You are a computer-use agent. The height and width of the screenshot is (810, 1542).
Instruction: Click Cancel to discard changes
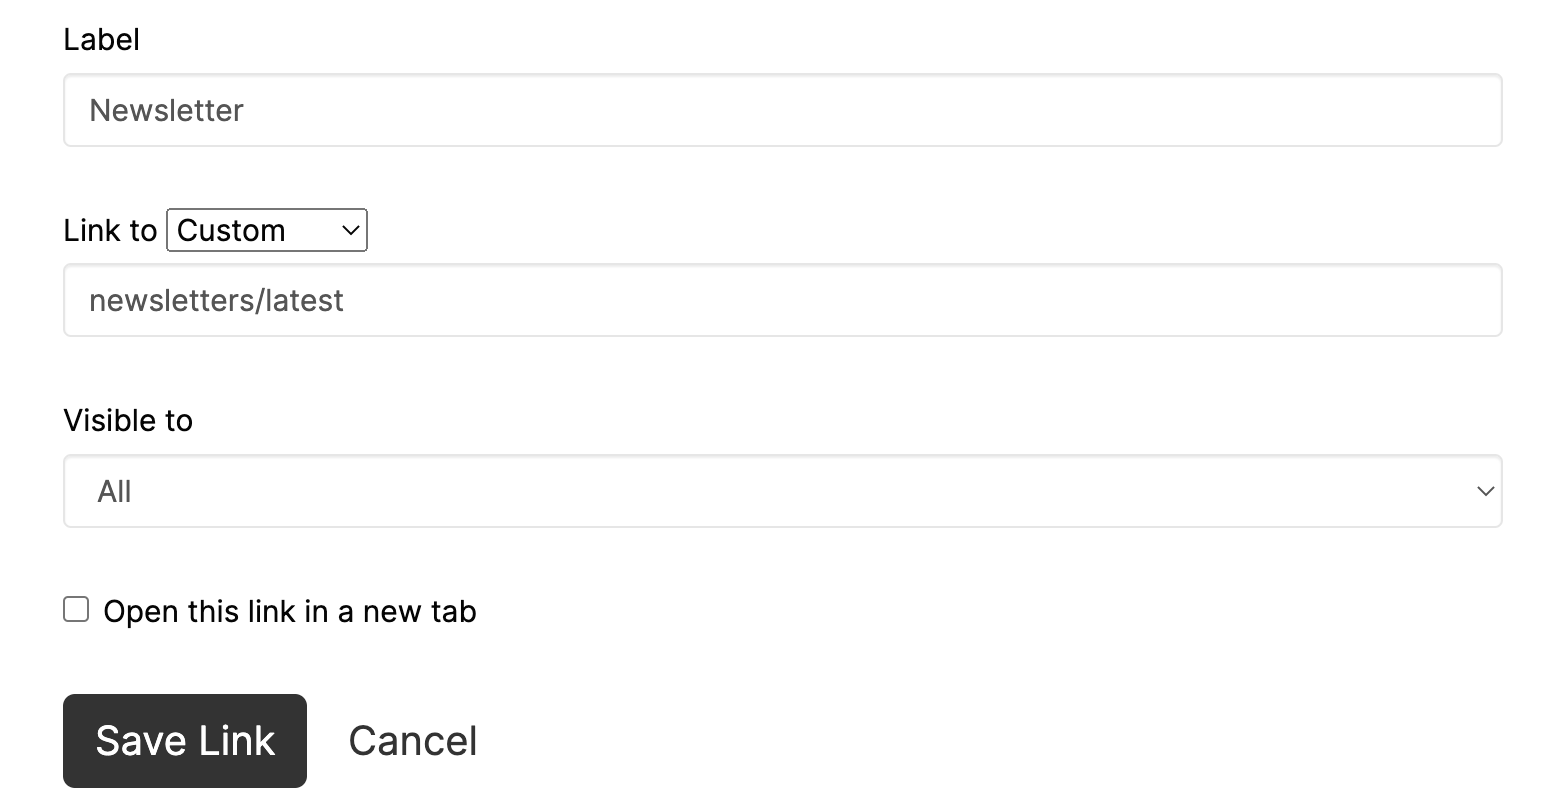click(412, 740)
